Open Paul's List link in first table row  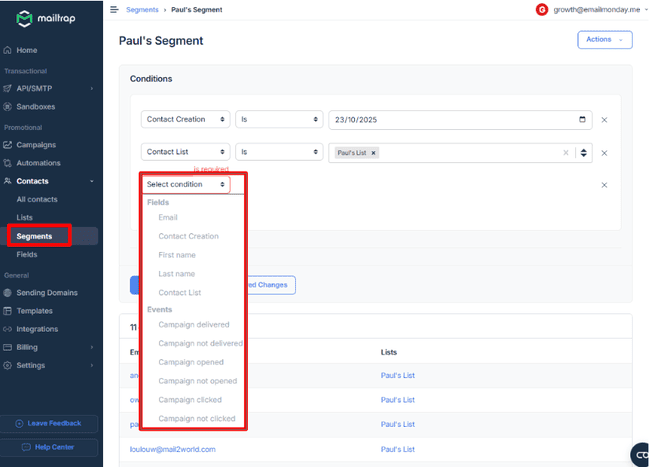[398, 375]
